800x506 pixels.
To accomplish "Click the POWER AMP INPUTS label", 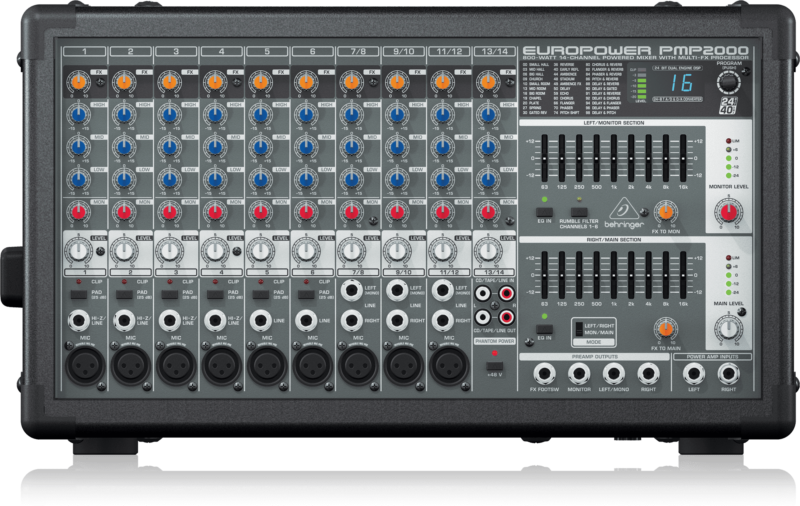I will tap(712, 357).
